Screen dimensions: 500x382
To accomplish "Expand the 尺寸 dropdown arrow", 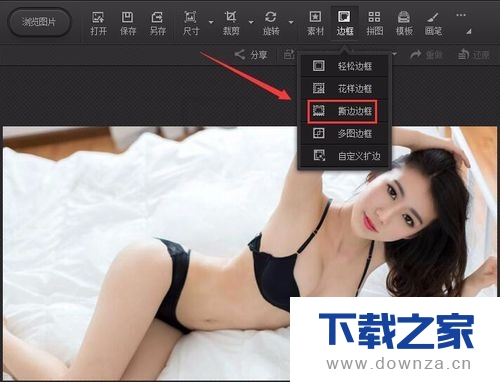I will [x=211, y=22].
